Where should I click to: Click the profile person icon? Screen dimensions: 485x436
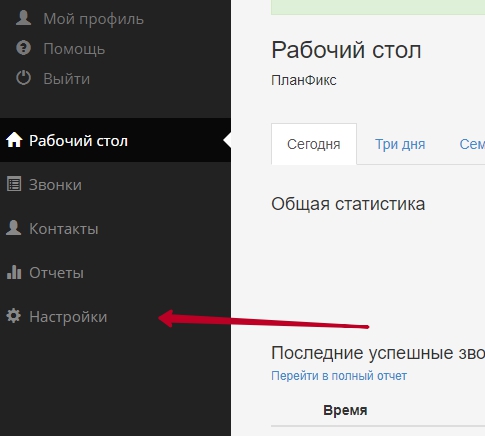23,18
